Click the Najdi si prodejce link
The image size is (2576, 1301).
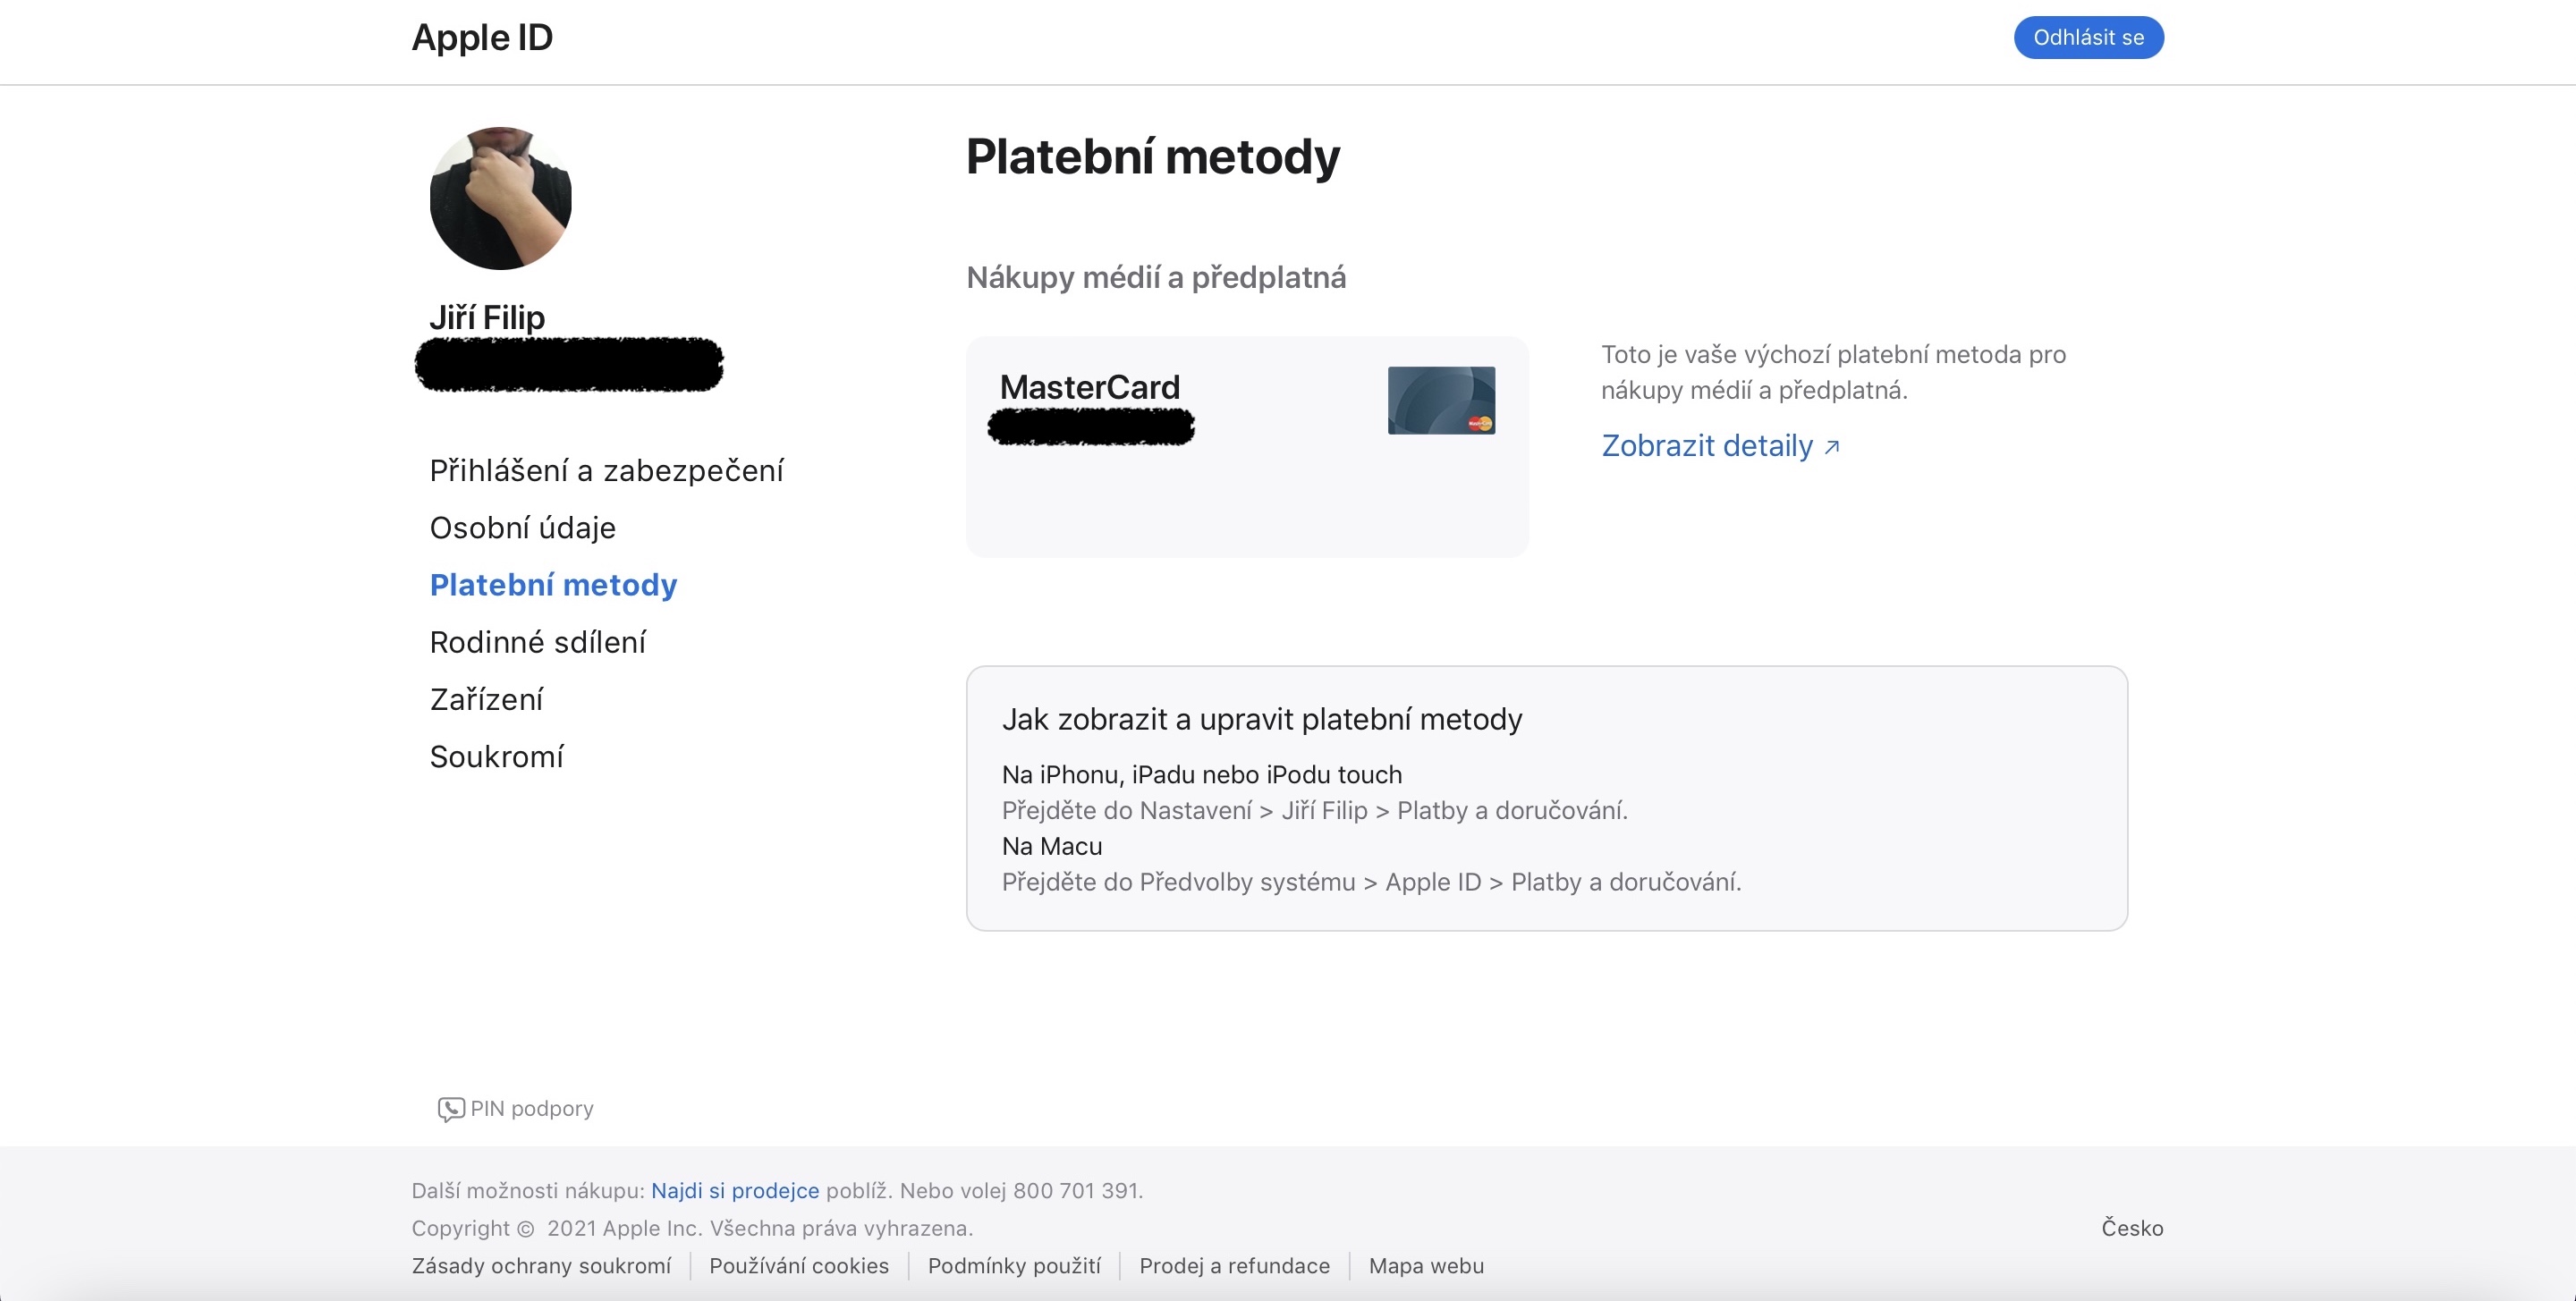(735, 1190)
